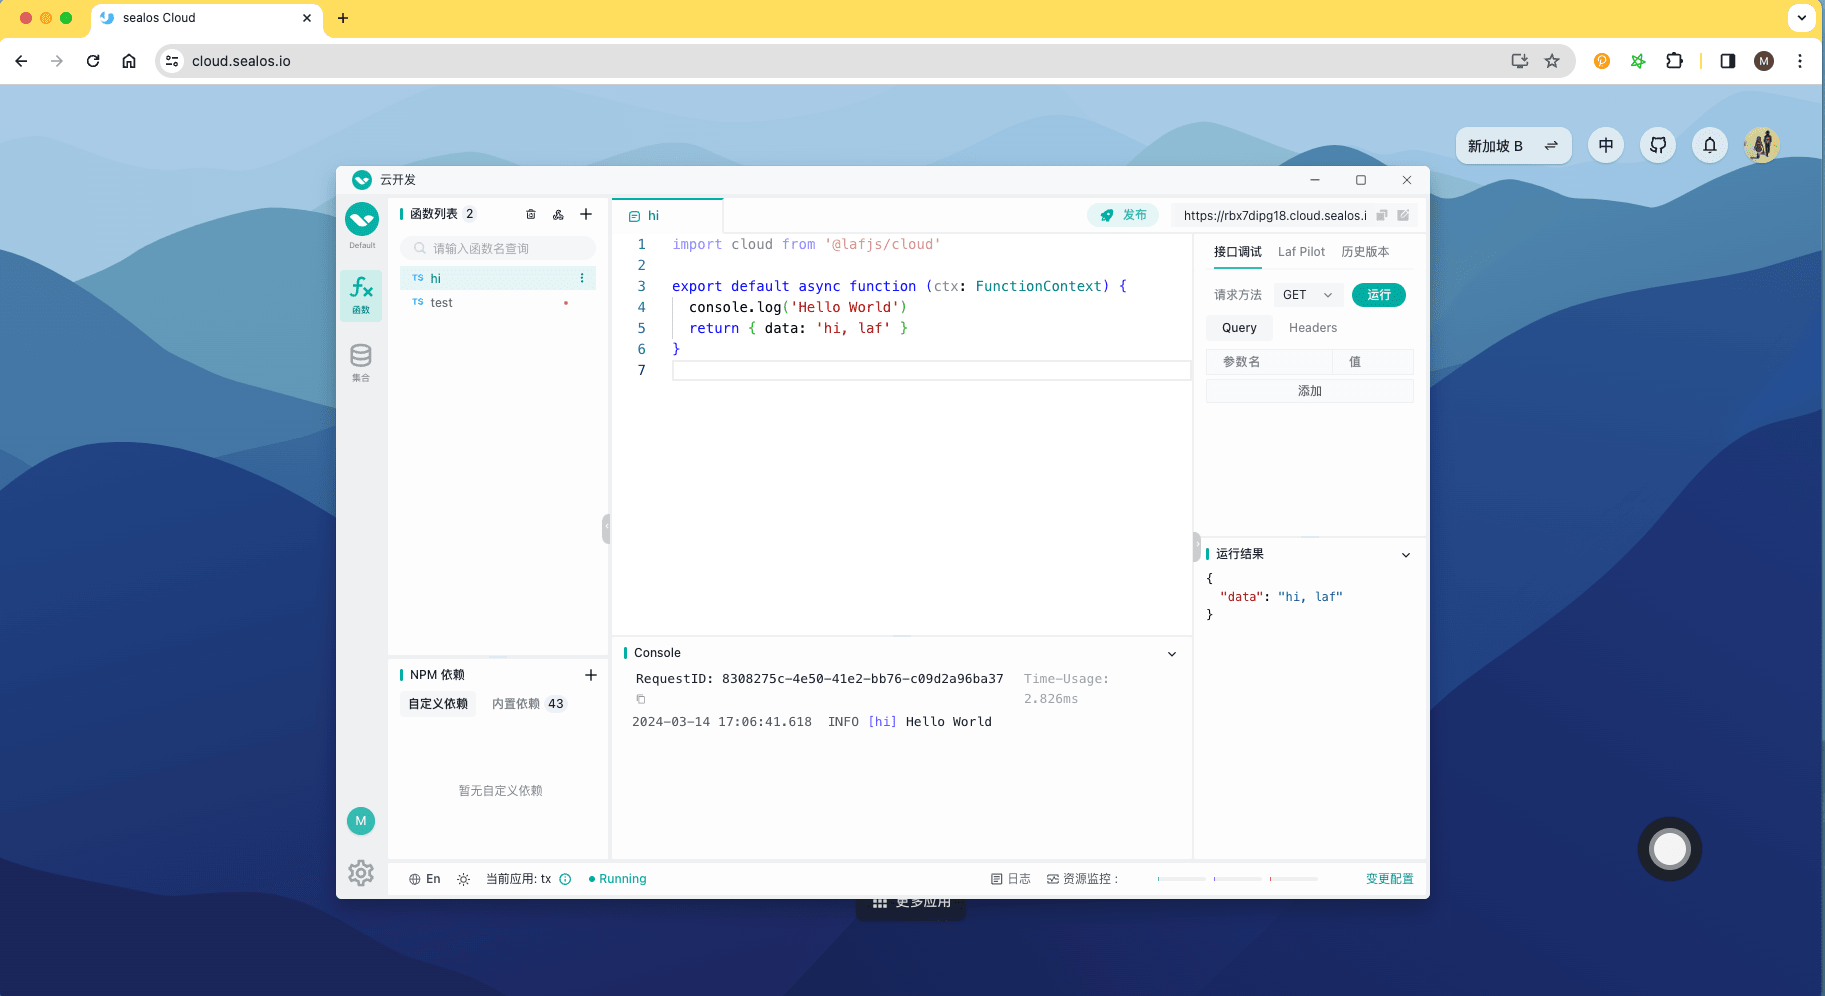Open the function recycle bin icon
This screenshot has width=1825, height=996.
tap(531, 214)
